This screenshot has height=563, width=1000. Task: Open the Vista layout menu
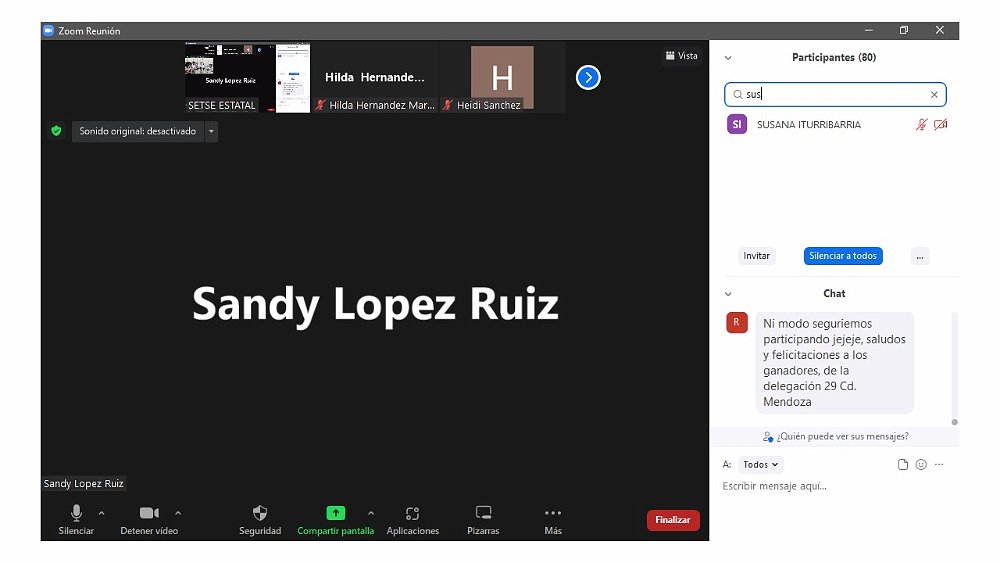[682, 56]
